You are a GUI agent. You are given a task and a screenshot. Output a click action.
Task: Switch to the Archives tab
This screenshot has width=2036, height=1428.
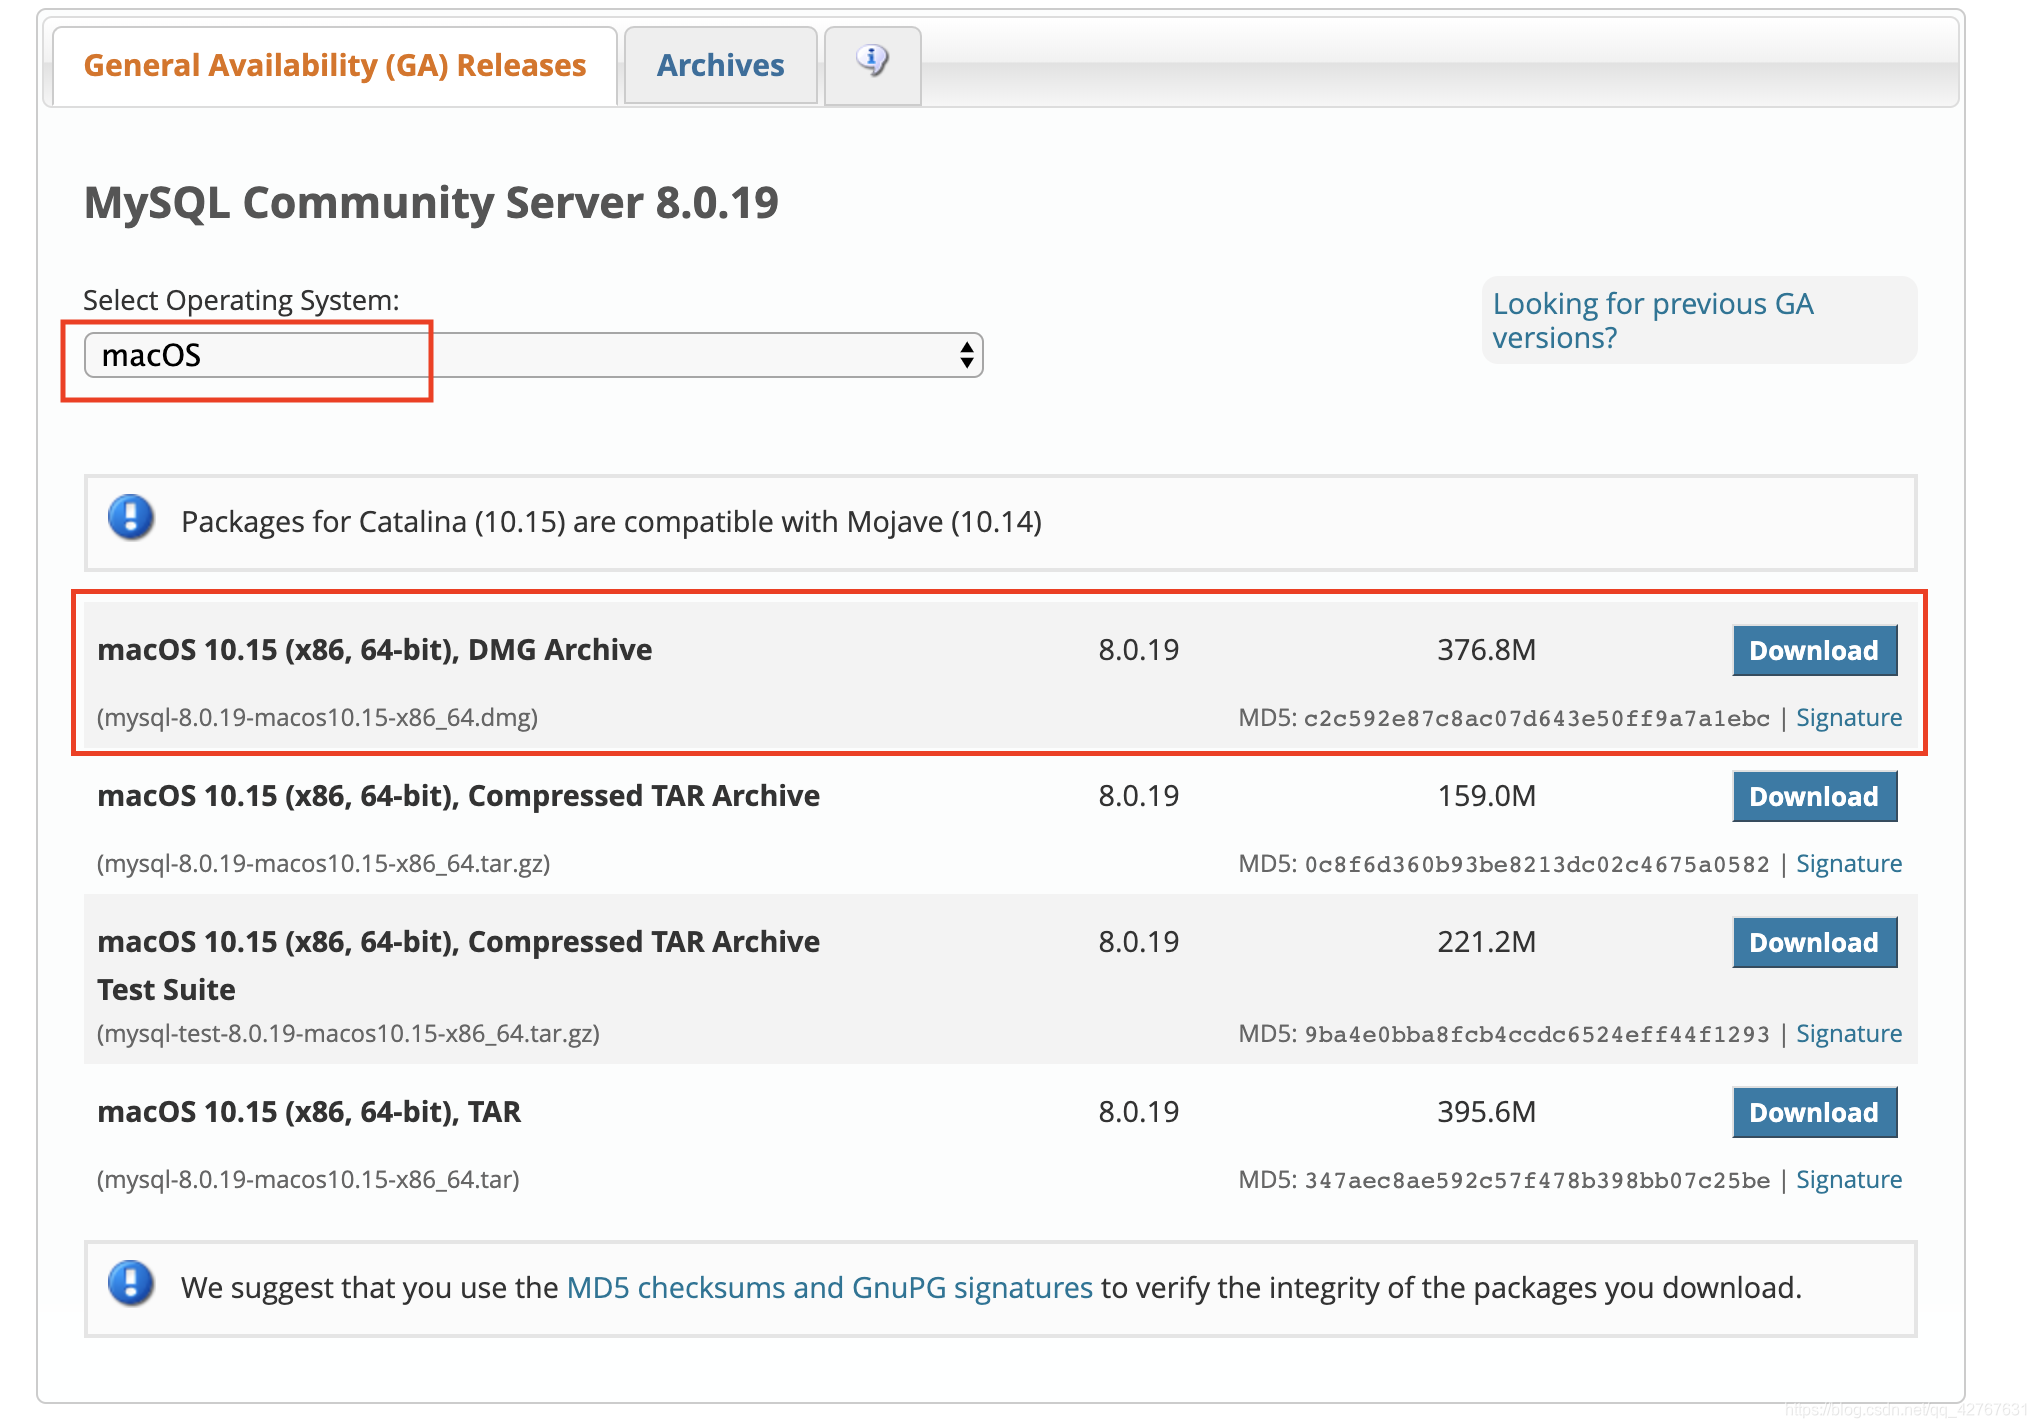tap(719, 64)
